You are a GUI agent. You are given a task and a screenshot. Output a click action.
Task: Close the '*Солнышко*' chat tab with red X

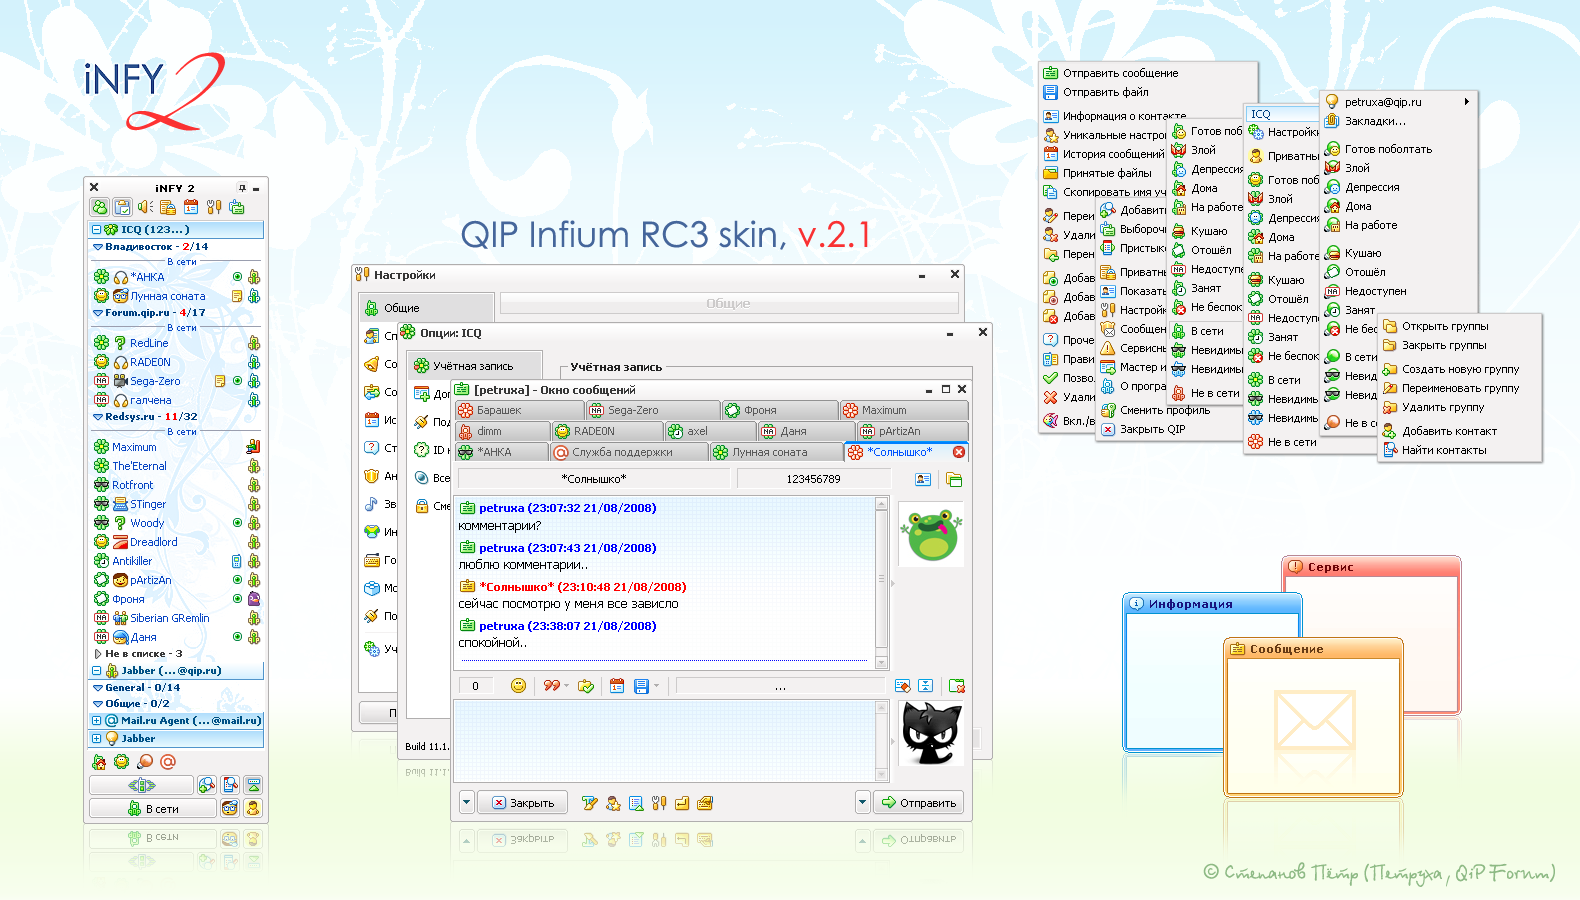(959, 452)
